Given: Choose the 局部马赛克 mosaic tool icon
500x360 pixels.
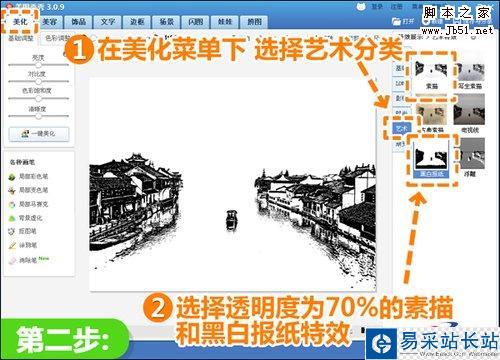Looking at the screenshot, I should 12,205.
